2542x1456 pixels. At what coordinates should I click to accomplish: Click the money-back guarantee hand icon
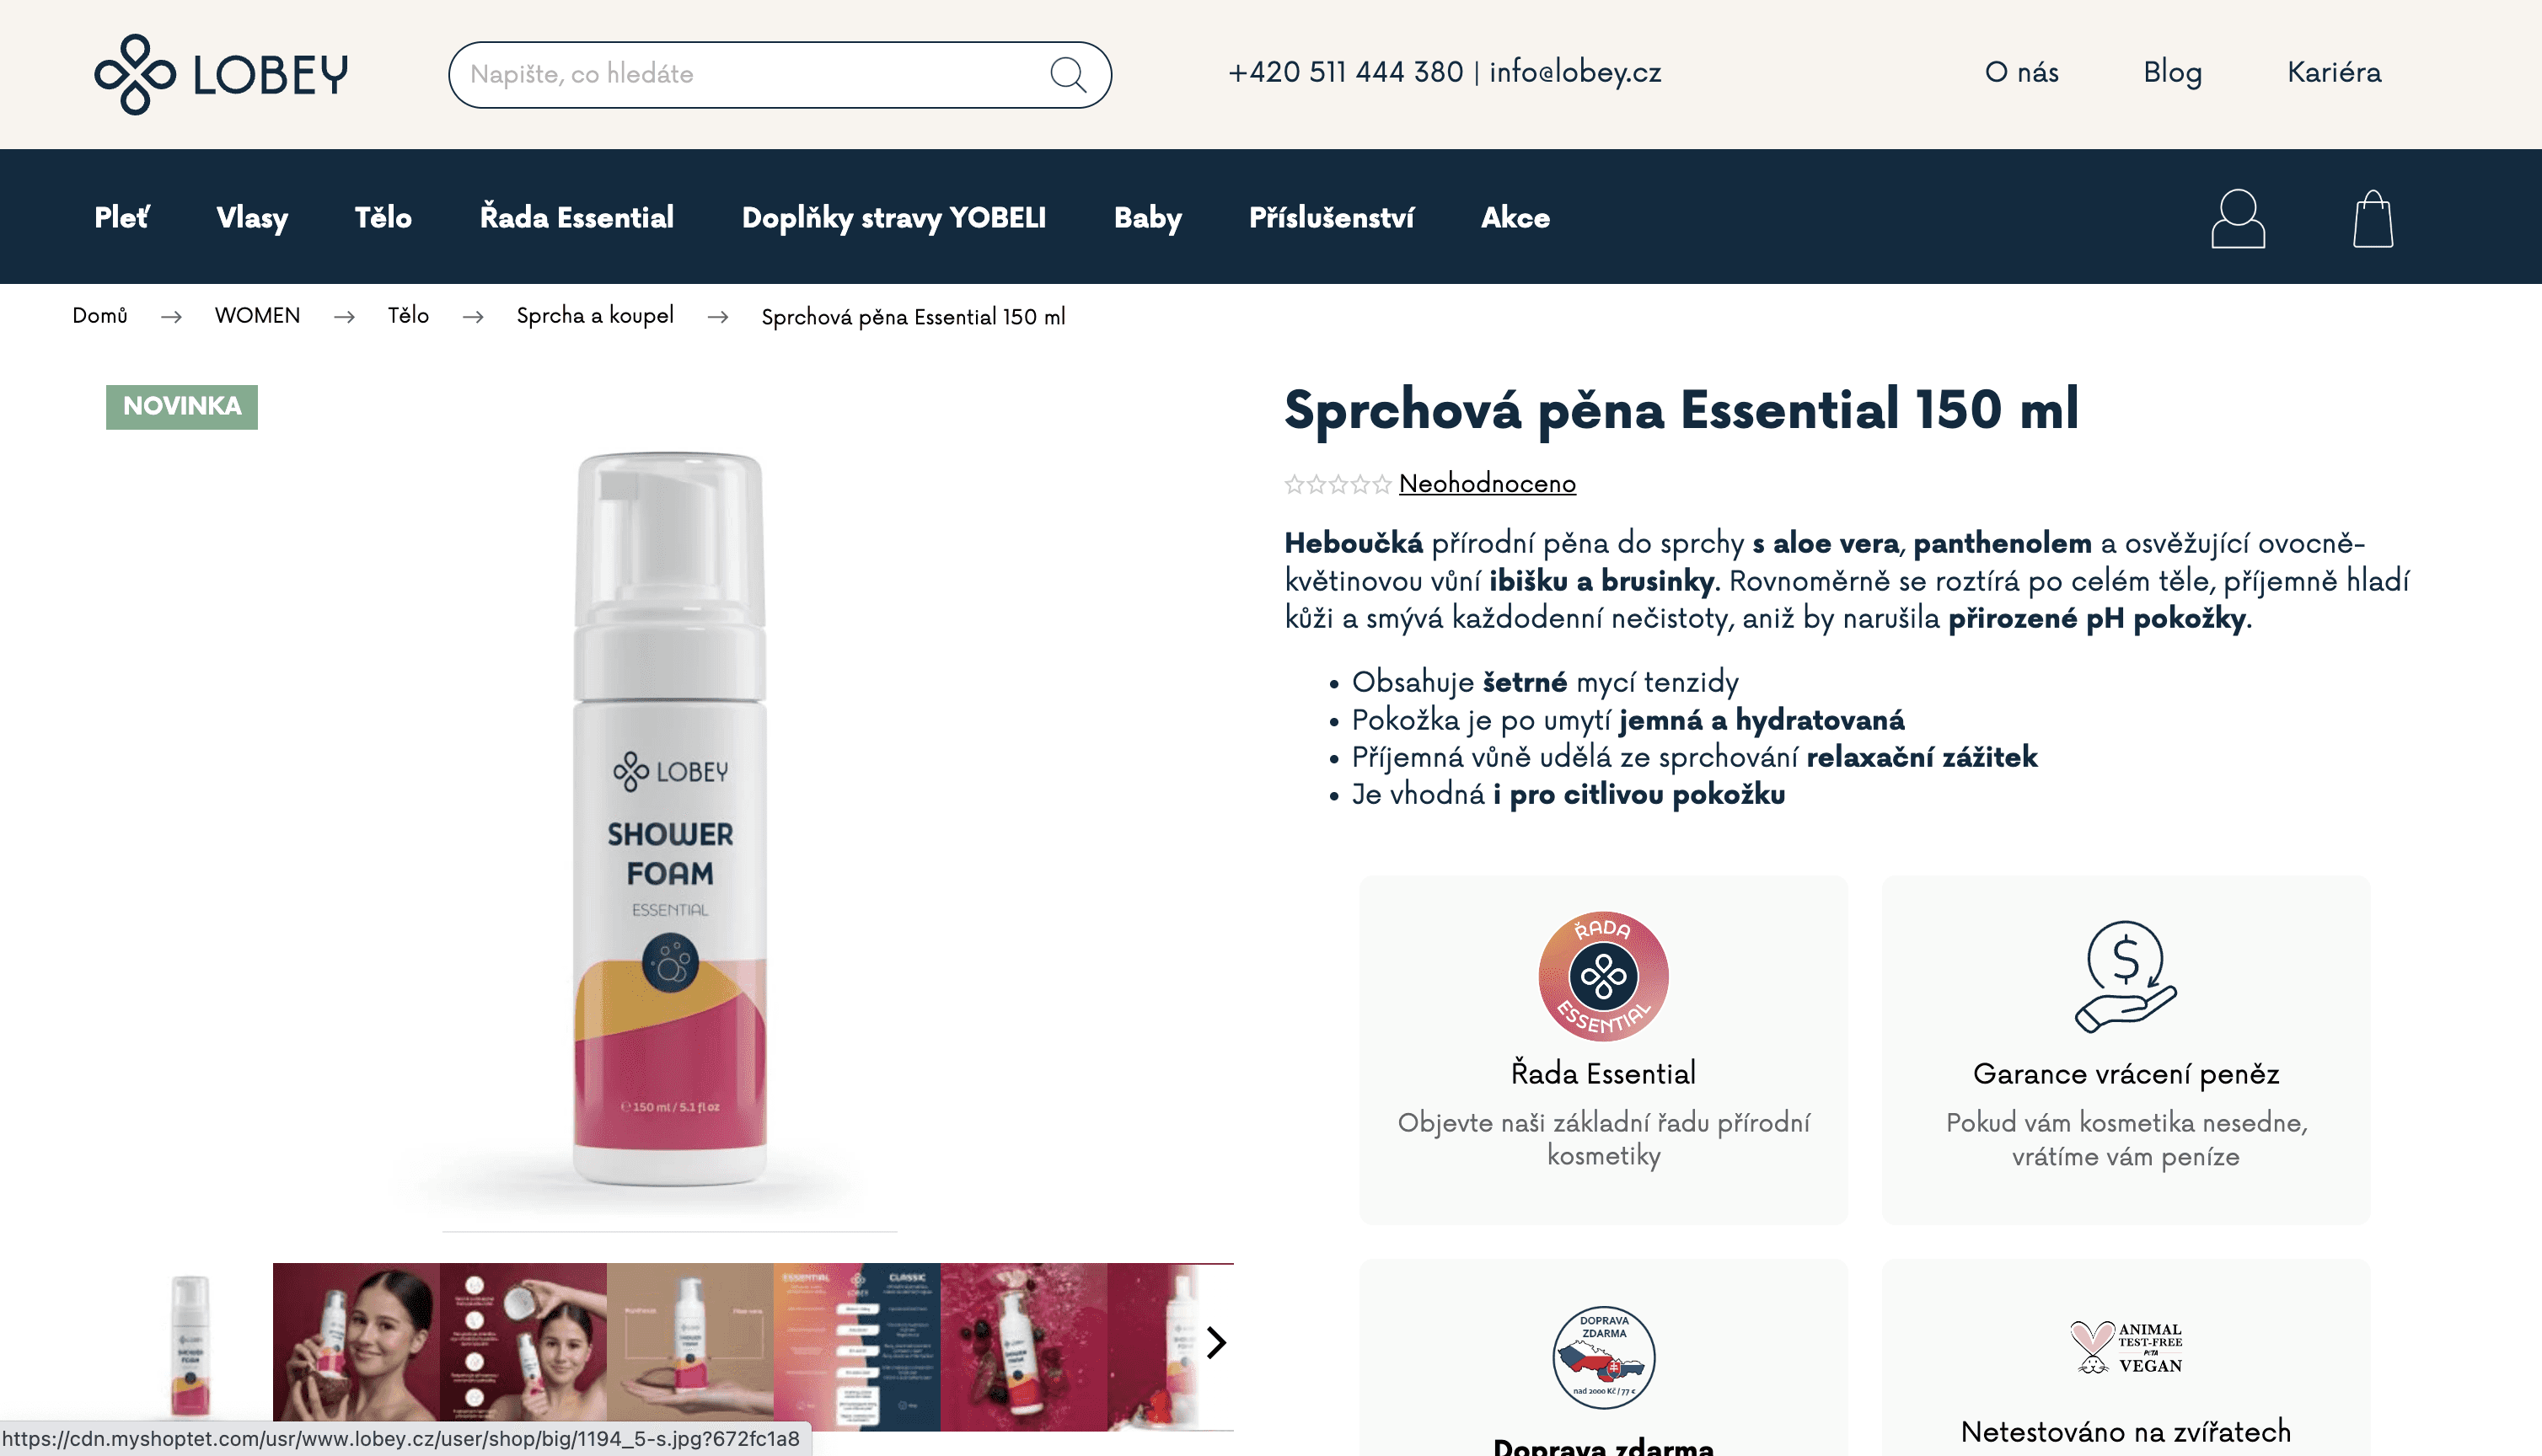pyautogui.click(x=2126, y=976)
